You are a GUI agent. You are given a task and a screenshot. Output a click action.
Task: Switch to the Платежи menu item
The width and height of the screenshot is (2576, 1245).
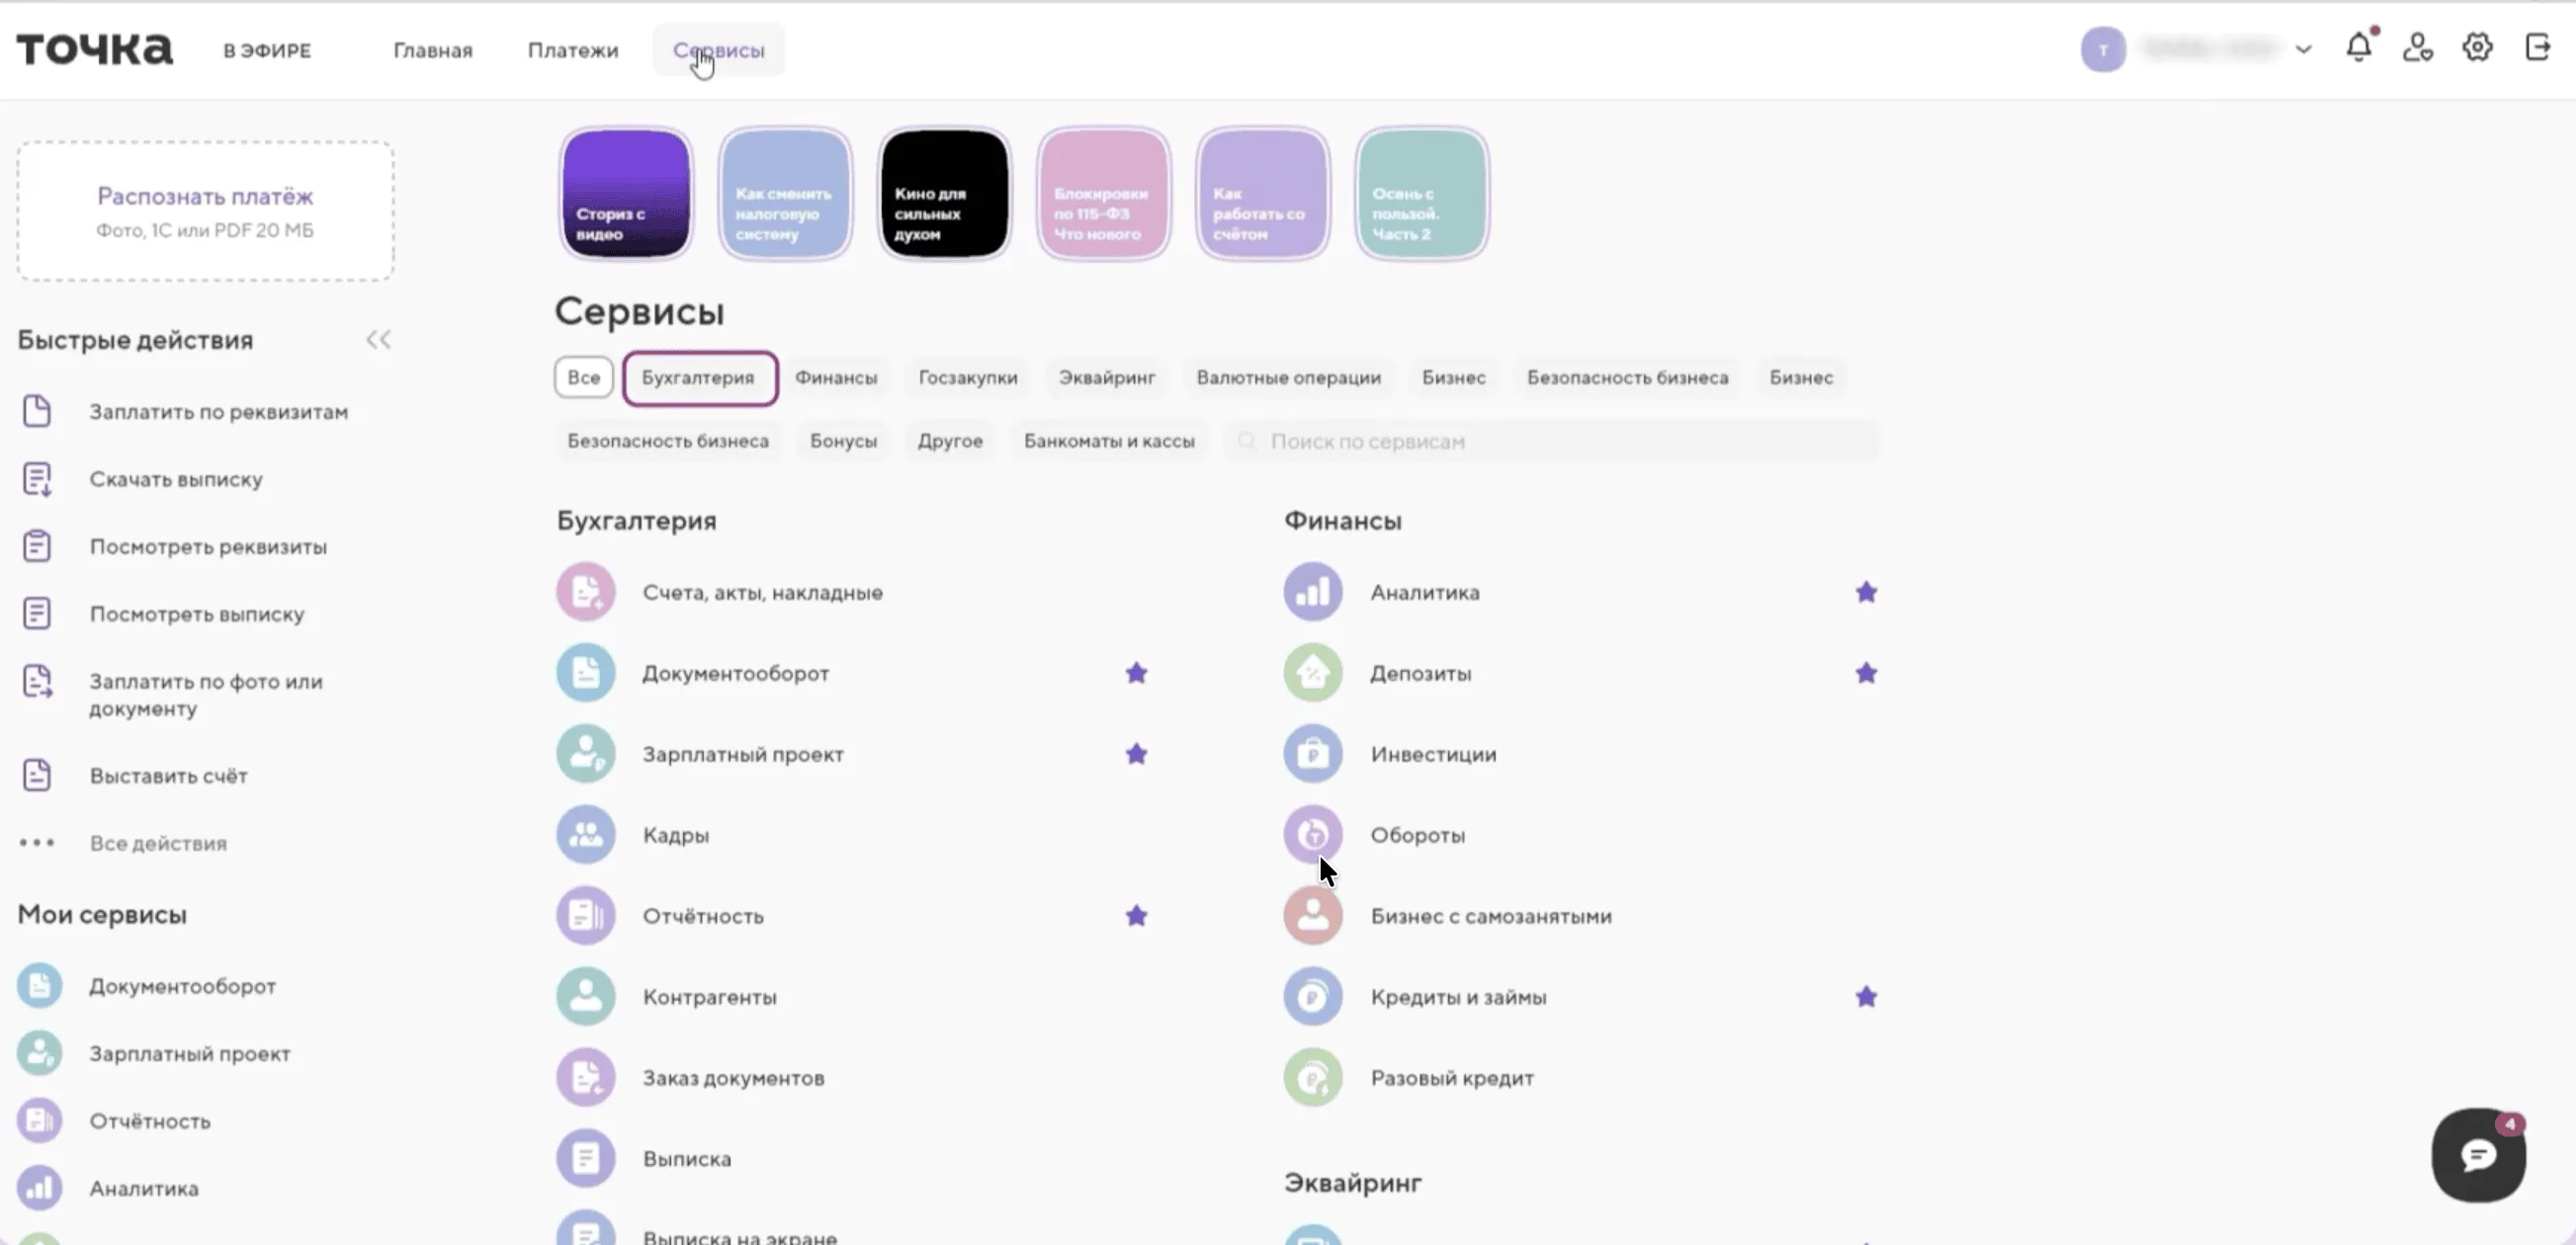pos(573,50)
